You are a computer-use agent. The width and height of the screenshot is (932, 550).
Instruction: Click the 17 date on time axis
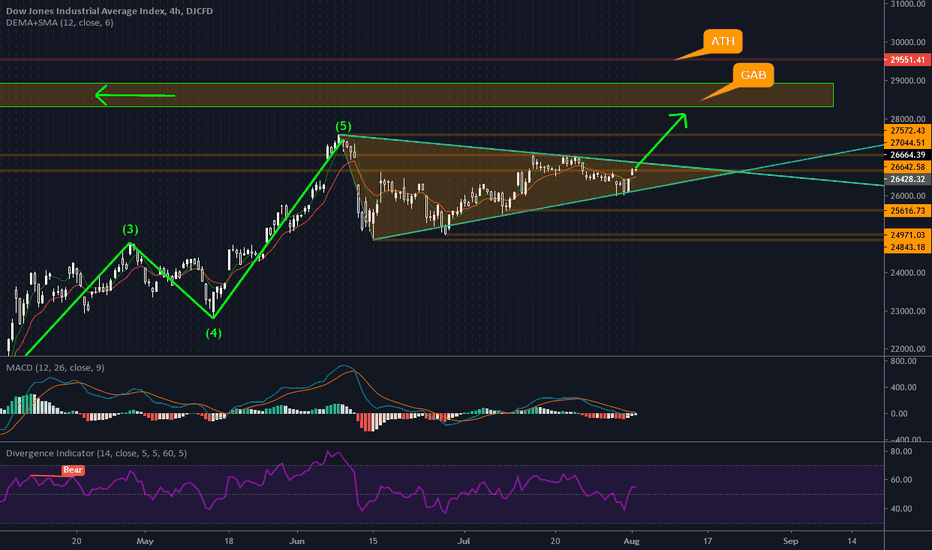(x=707, y=541)
